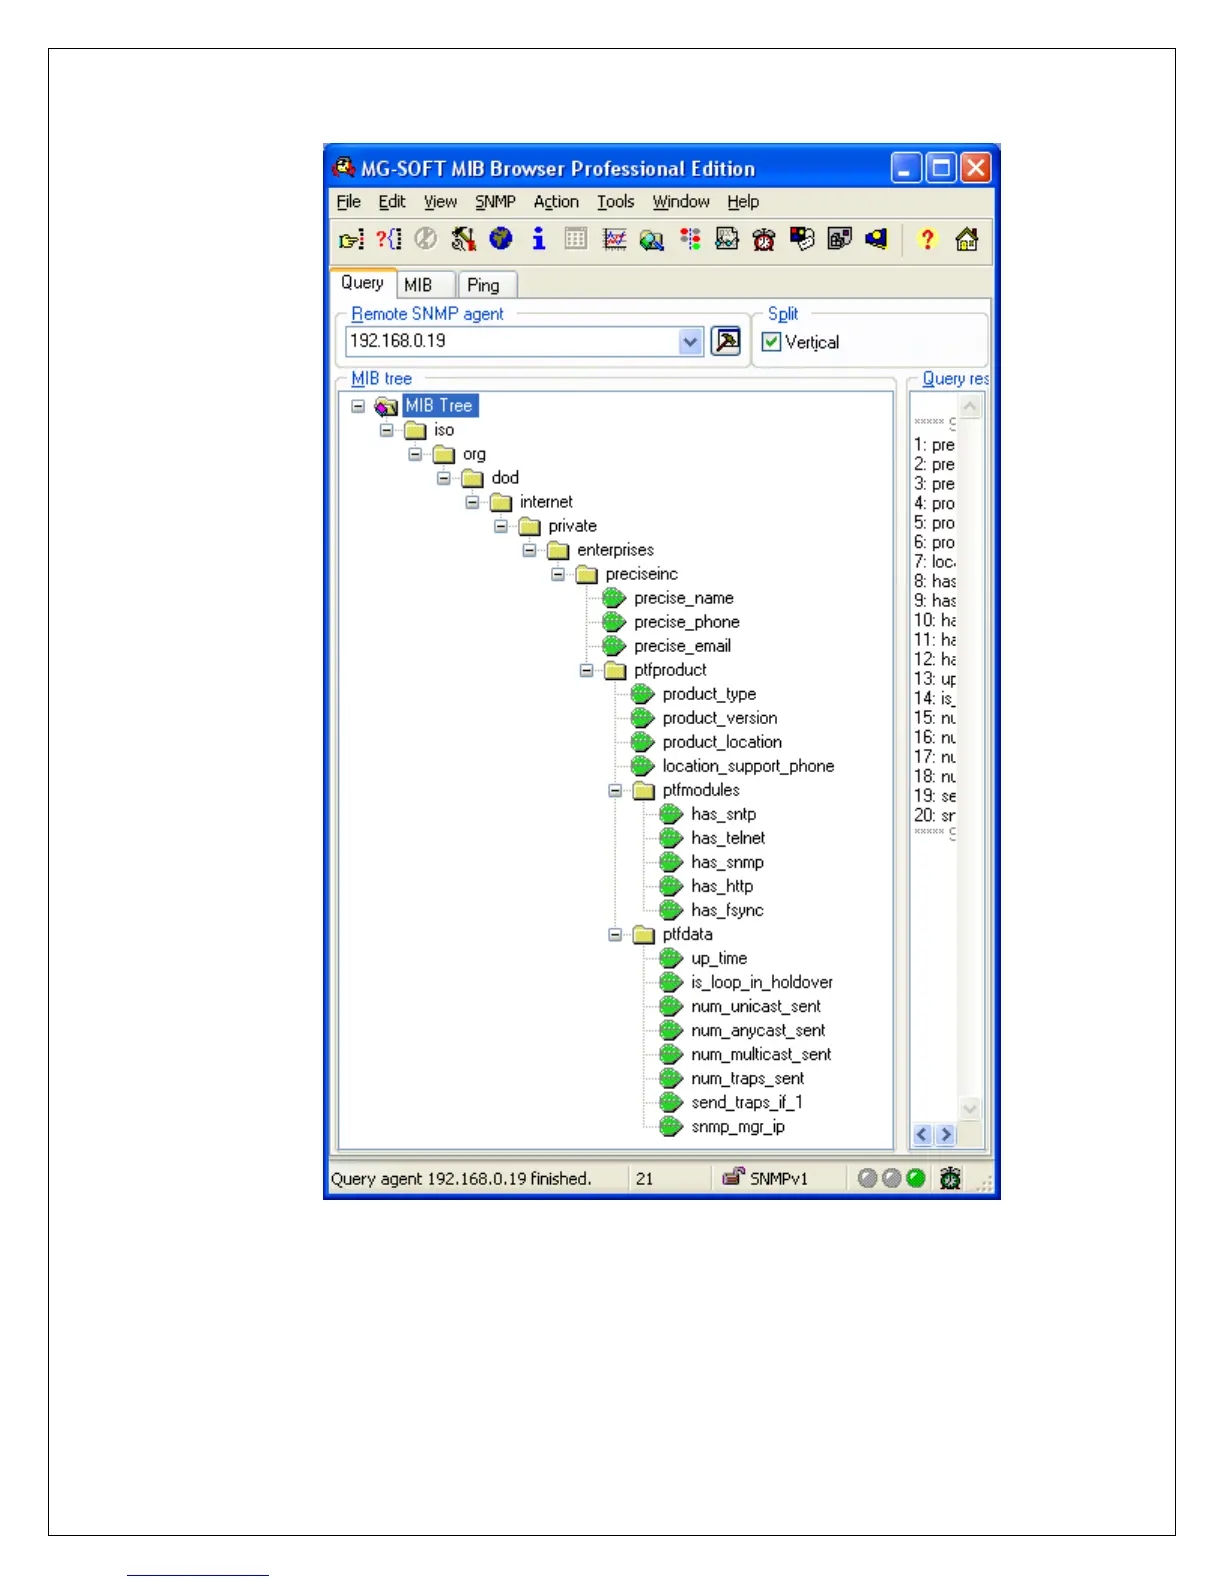Click the blue globe toolbar icon

pos(501,239)
